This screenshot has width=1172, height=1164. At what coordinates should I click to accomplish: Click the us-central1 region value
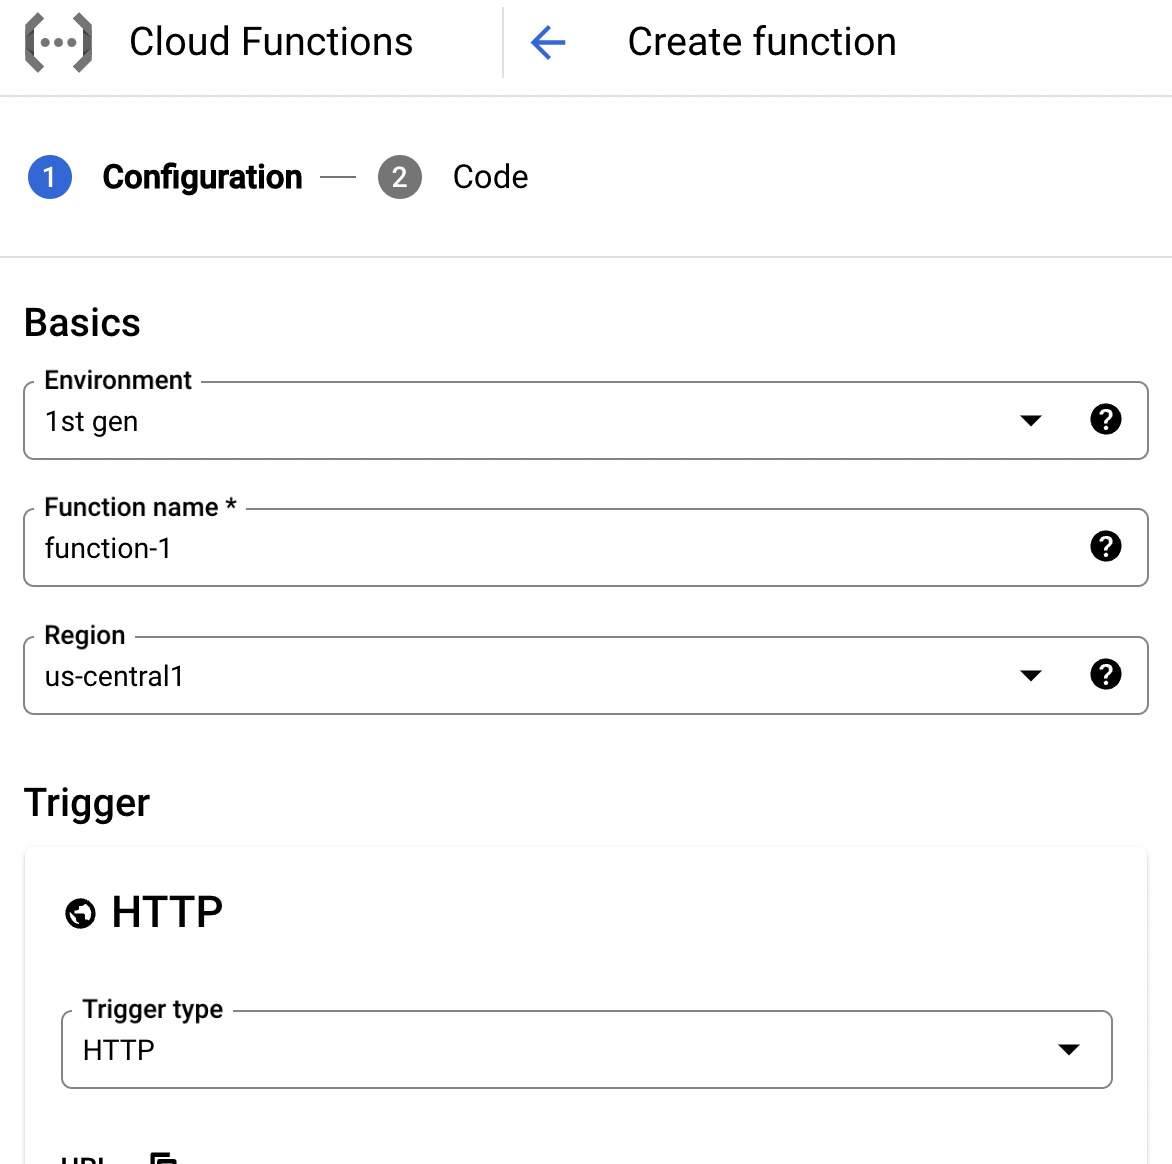coord(114,676)
